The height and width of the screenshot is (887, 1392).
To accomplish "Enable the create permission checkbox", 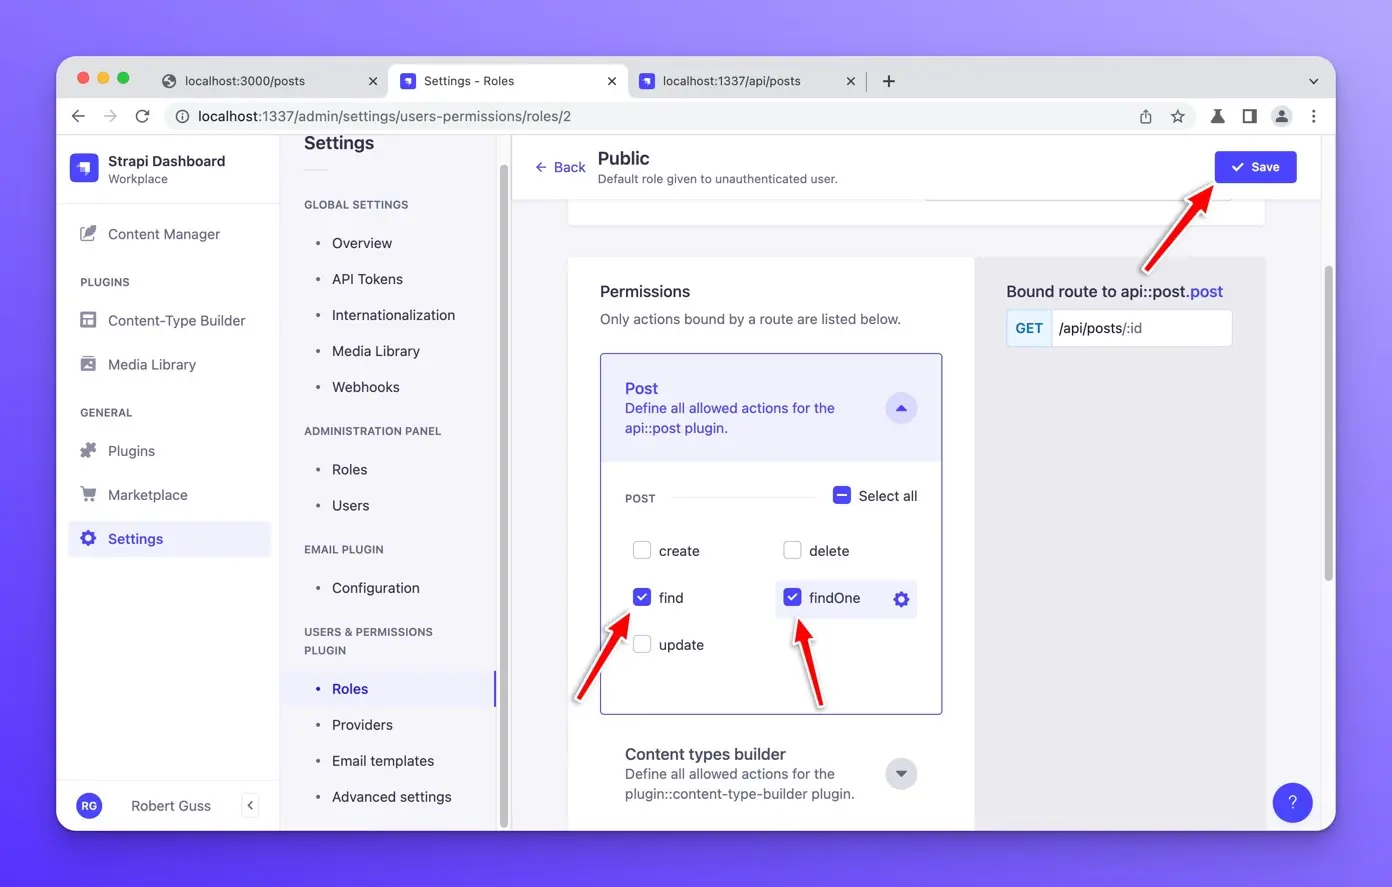I will pos(642,550).
